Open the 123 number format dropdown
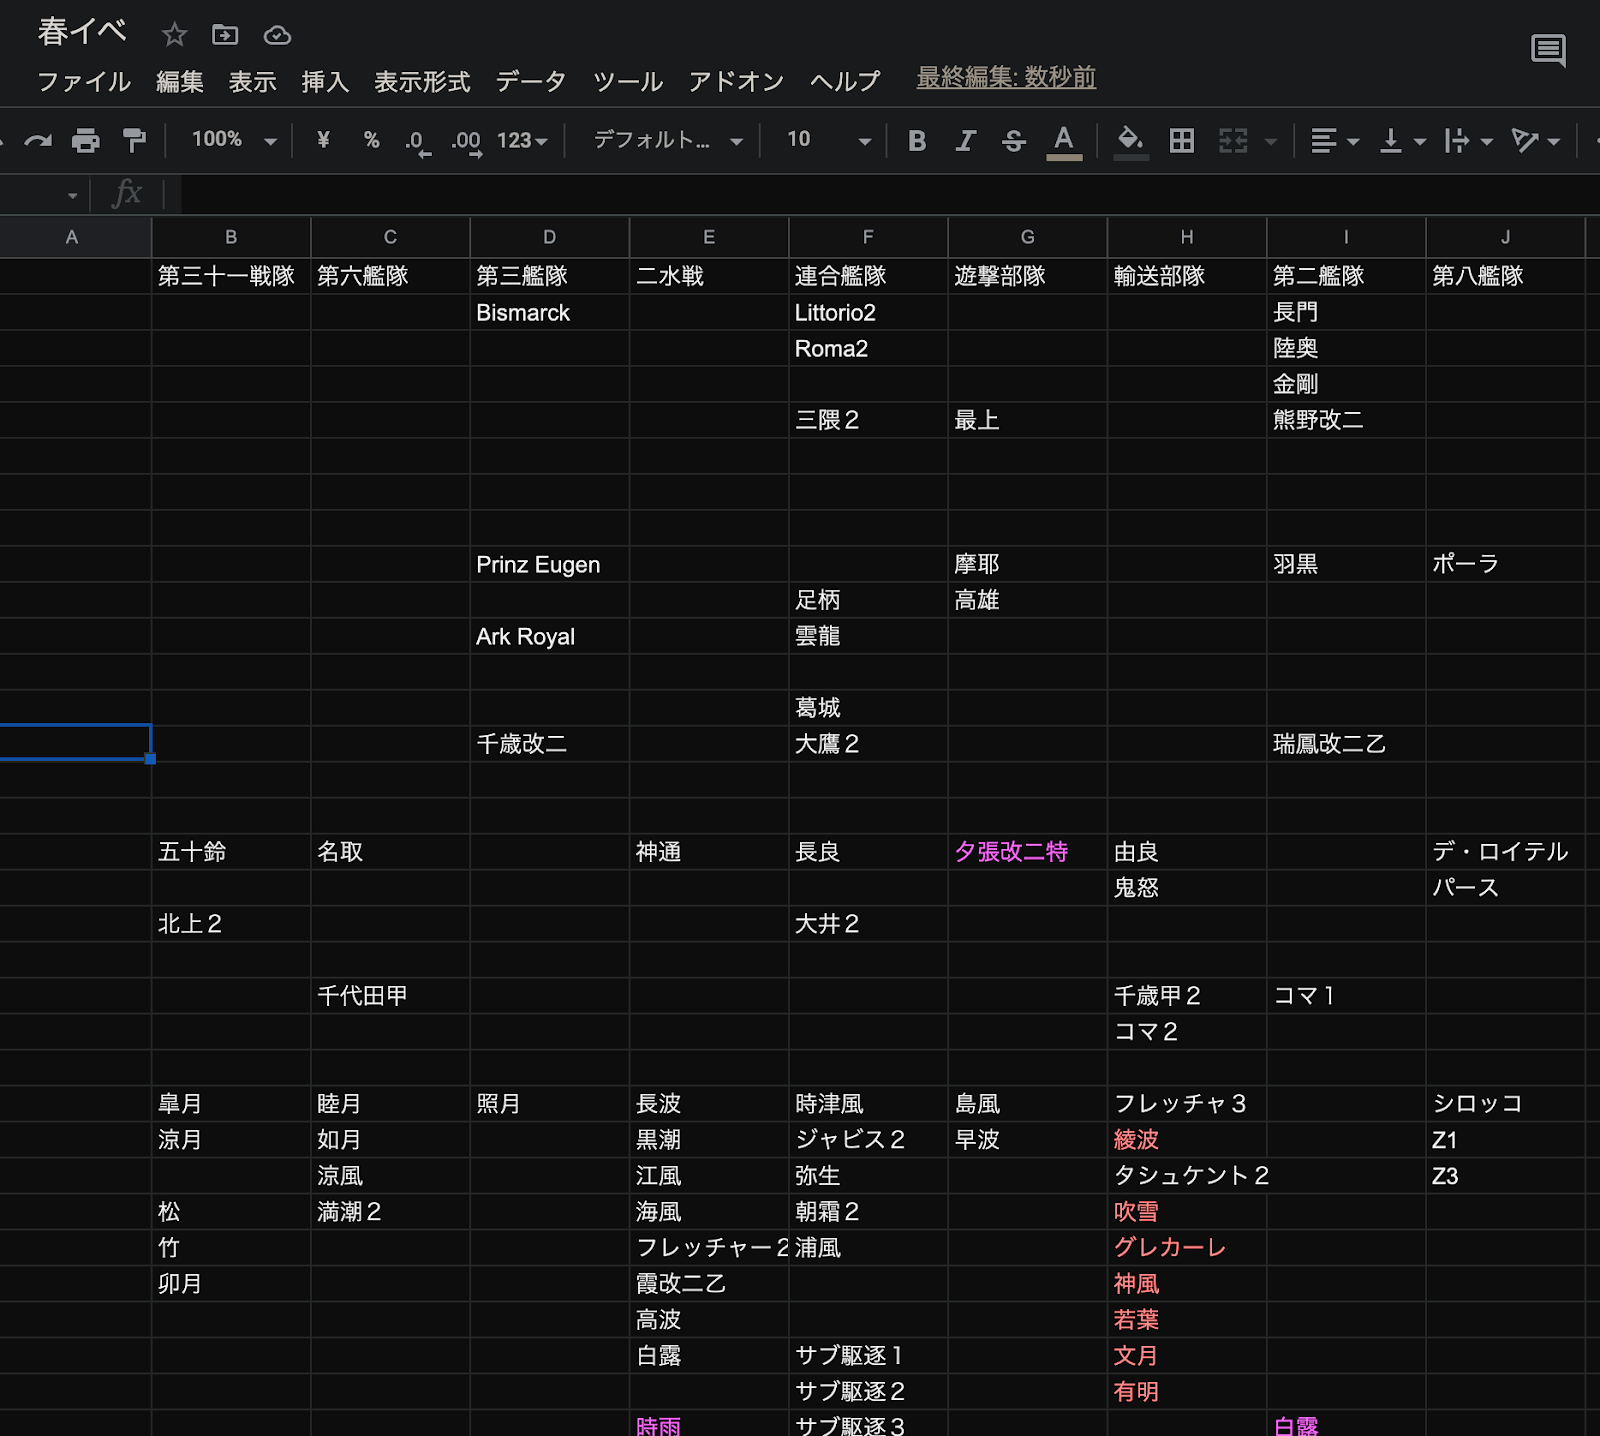The height and width of the screenshot is (1436, 1600). click(522, 140)
